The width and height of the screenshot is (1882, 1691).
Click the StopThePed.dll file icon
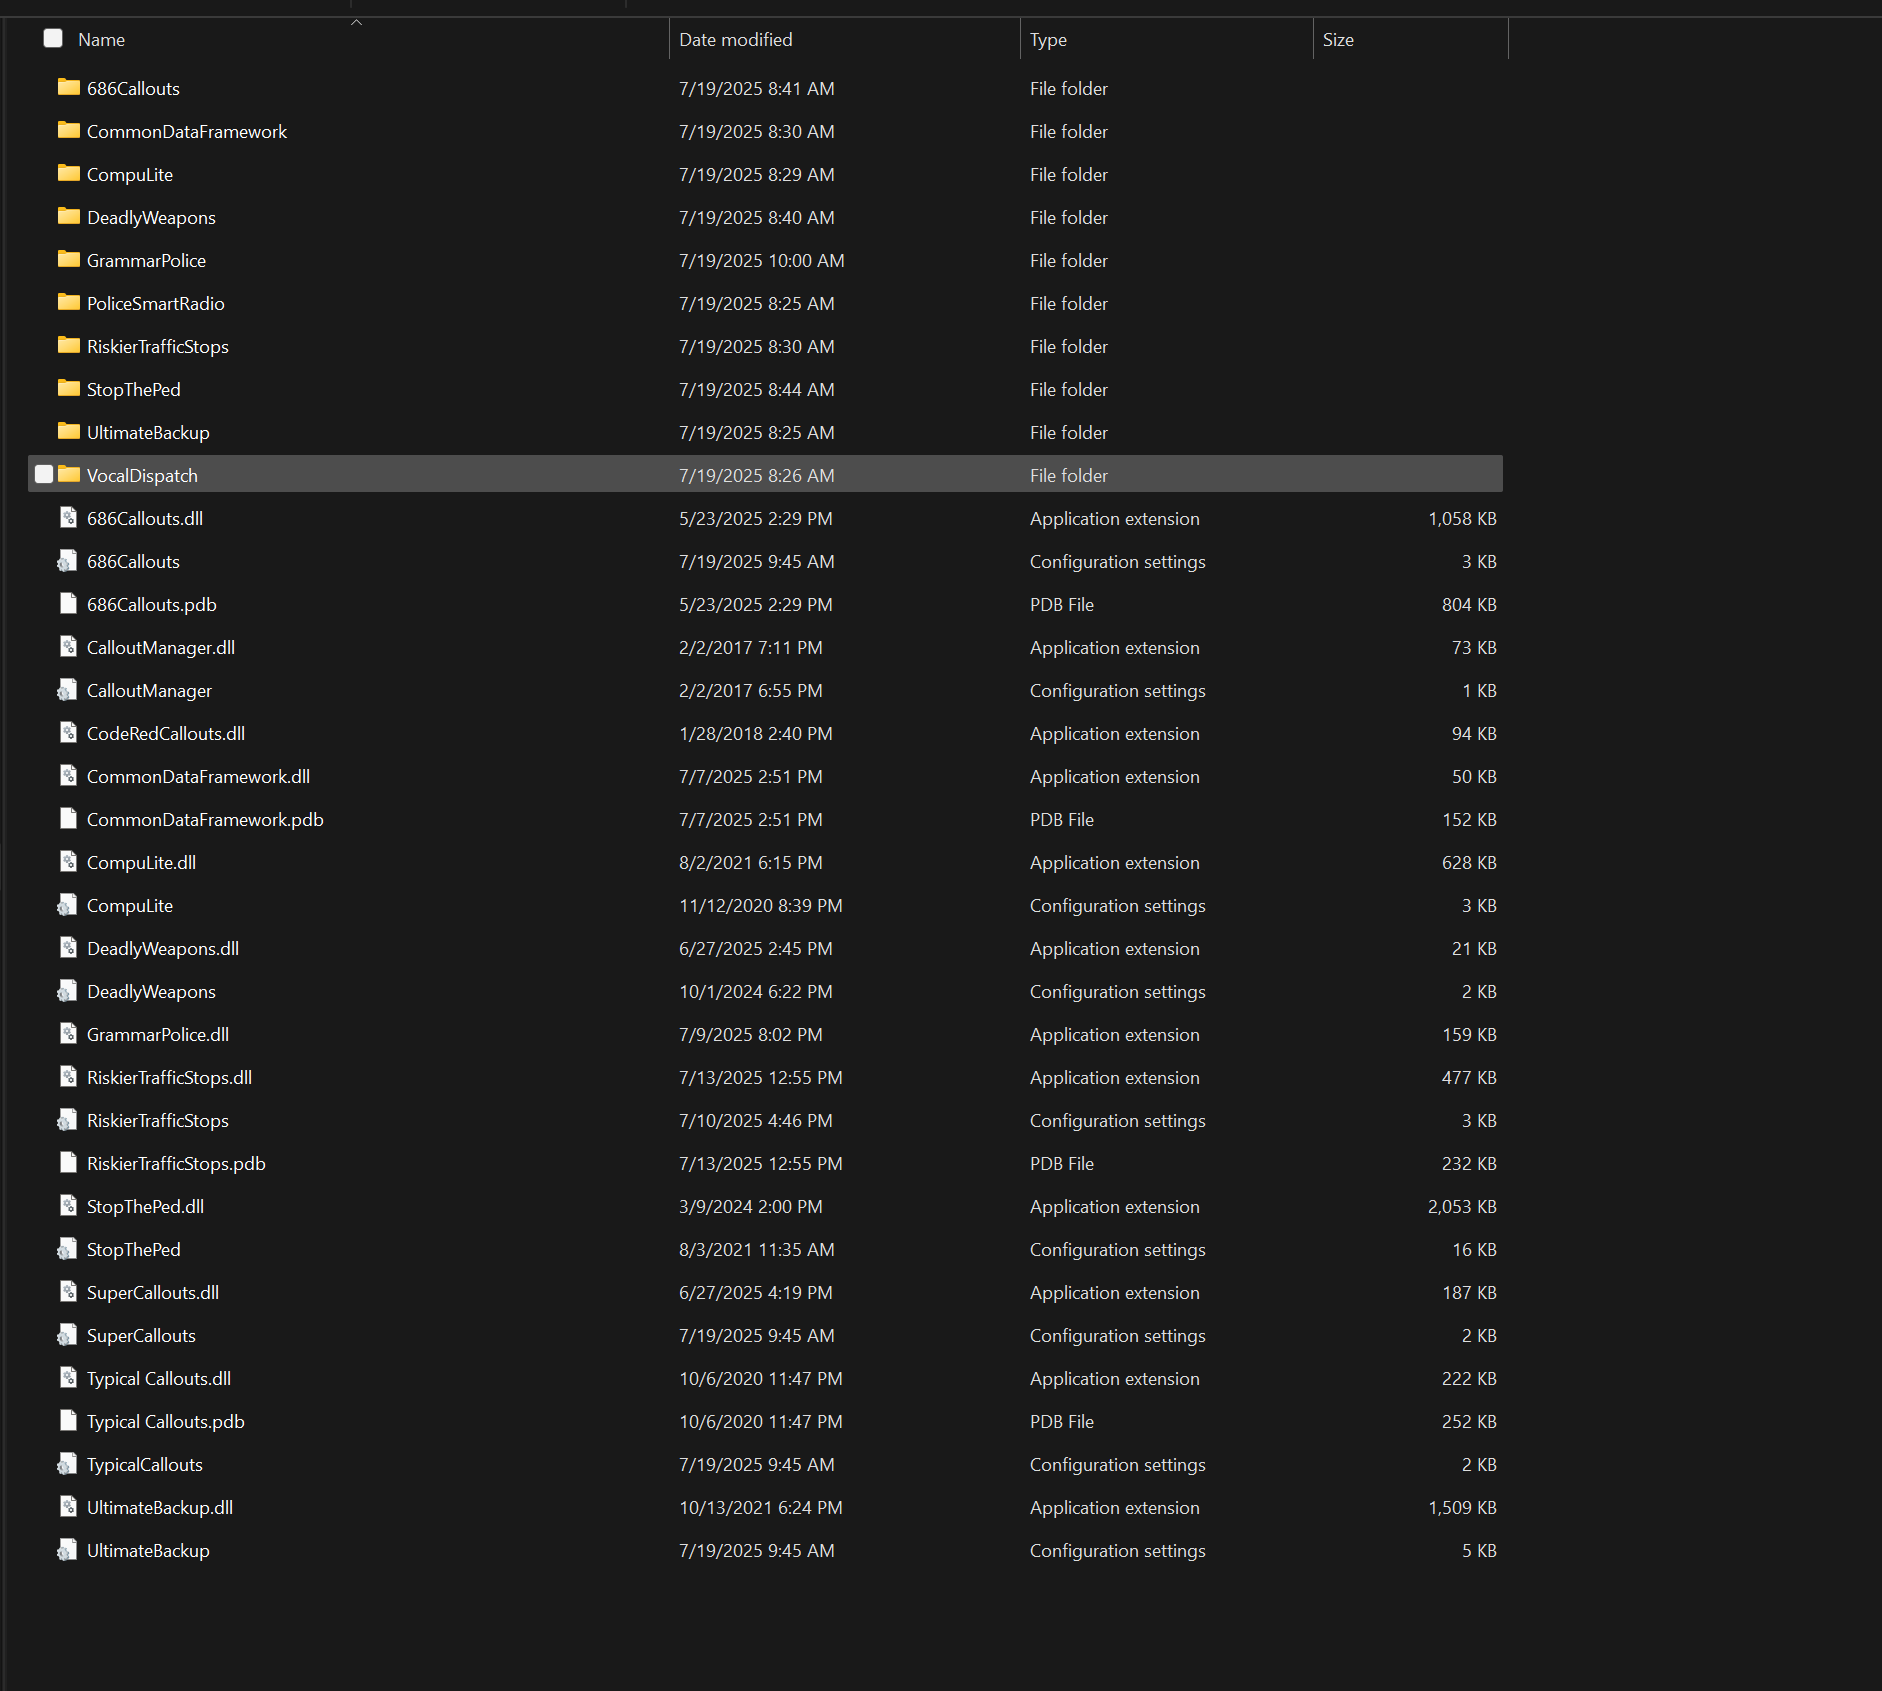point(68,1205)
